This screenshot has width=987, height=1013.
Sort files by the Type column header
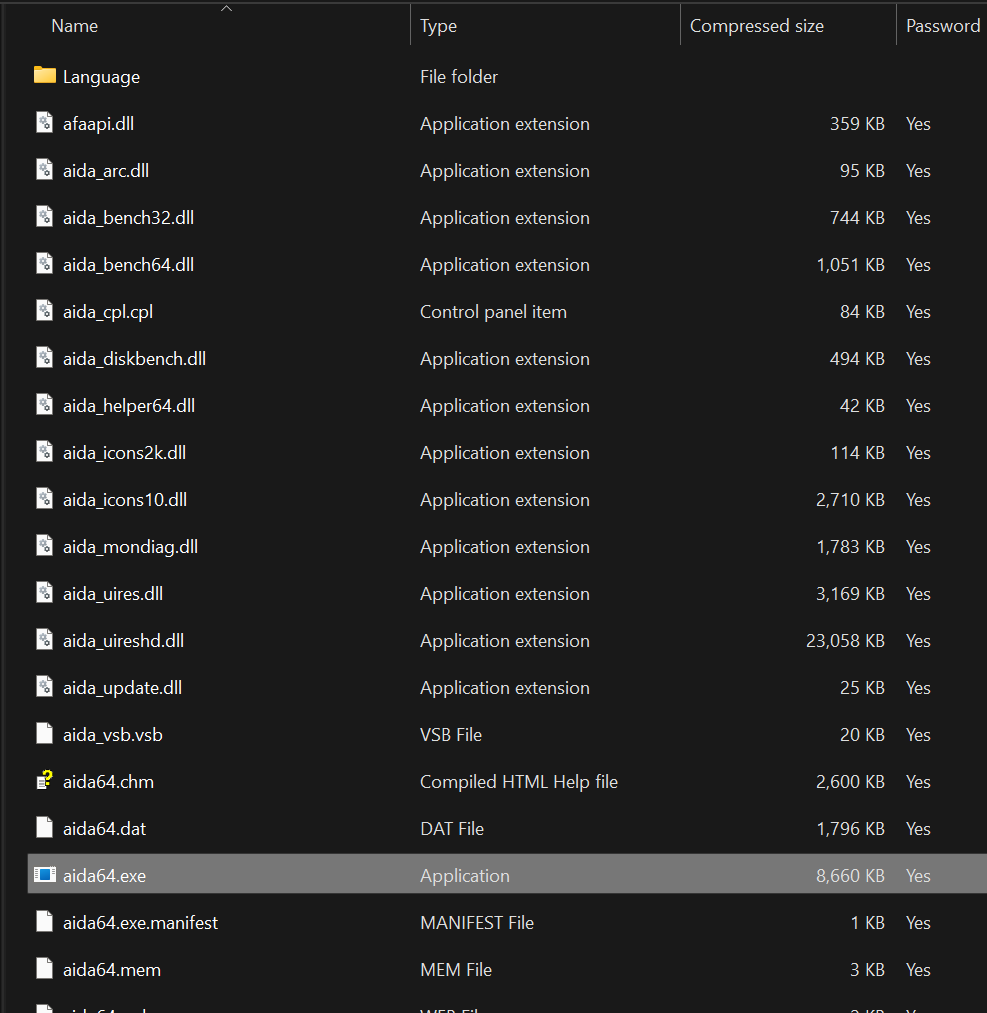pyautogui.click(x=439, y=26)
